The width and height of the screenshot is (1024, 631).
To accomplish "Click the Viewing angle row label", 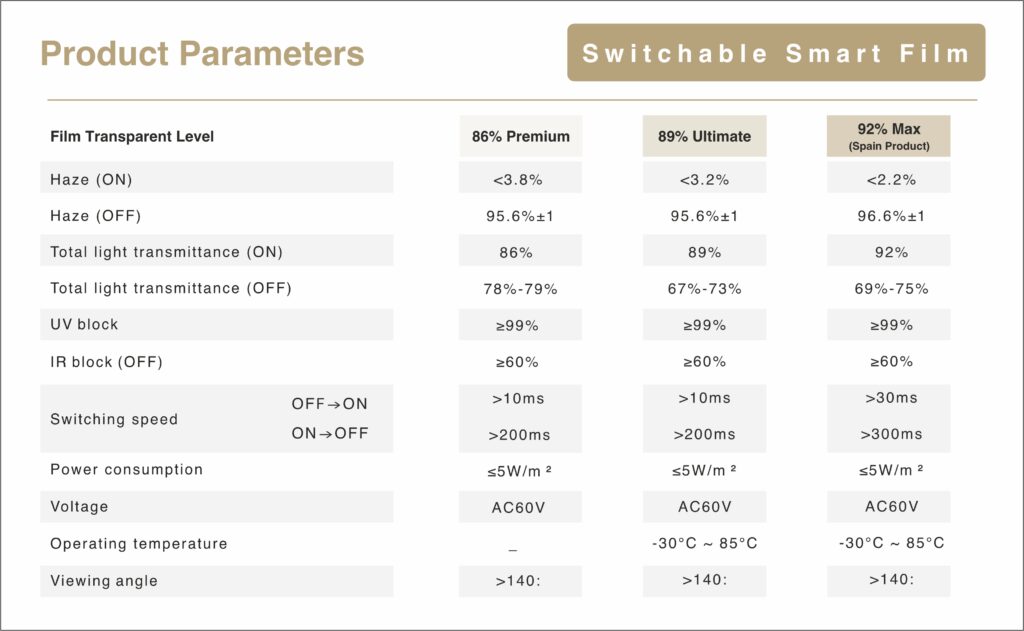I will pyautogui.click(x=104, y=580).
